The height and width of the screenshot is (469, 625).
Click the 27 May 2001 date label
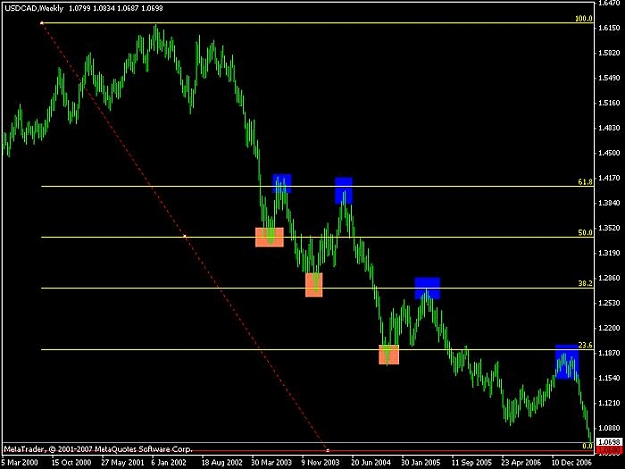pyautogui.click(x=122, y=463)
